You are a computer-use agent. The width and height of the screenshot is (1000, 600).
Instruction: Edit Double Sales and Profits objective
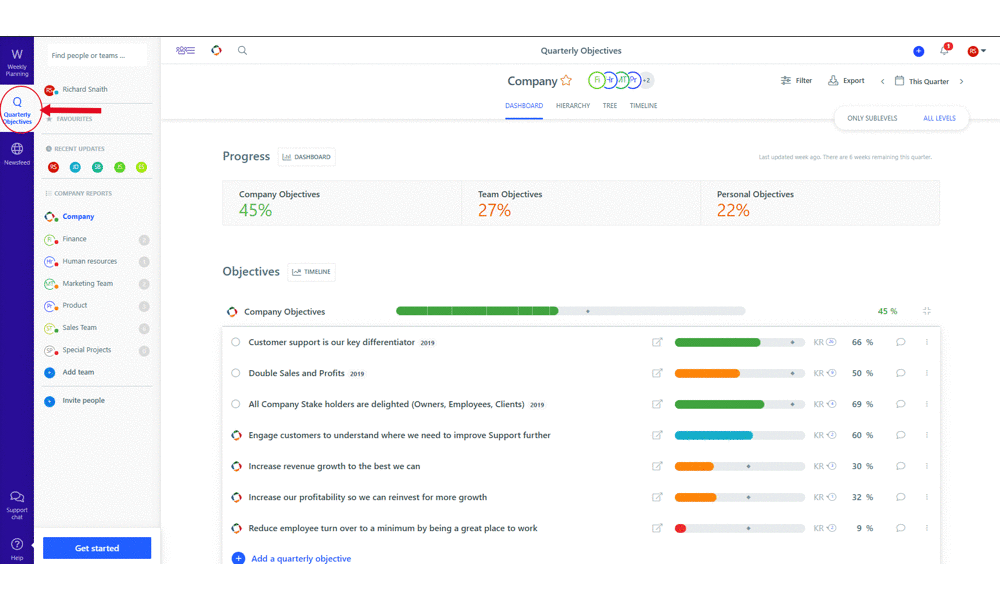click(657, 373)
